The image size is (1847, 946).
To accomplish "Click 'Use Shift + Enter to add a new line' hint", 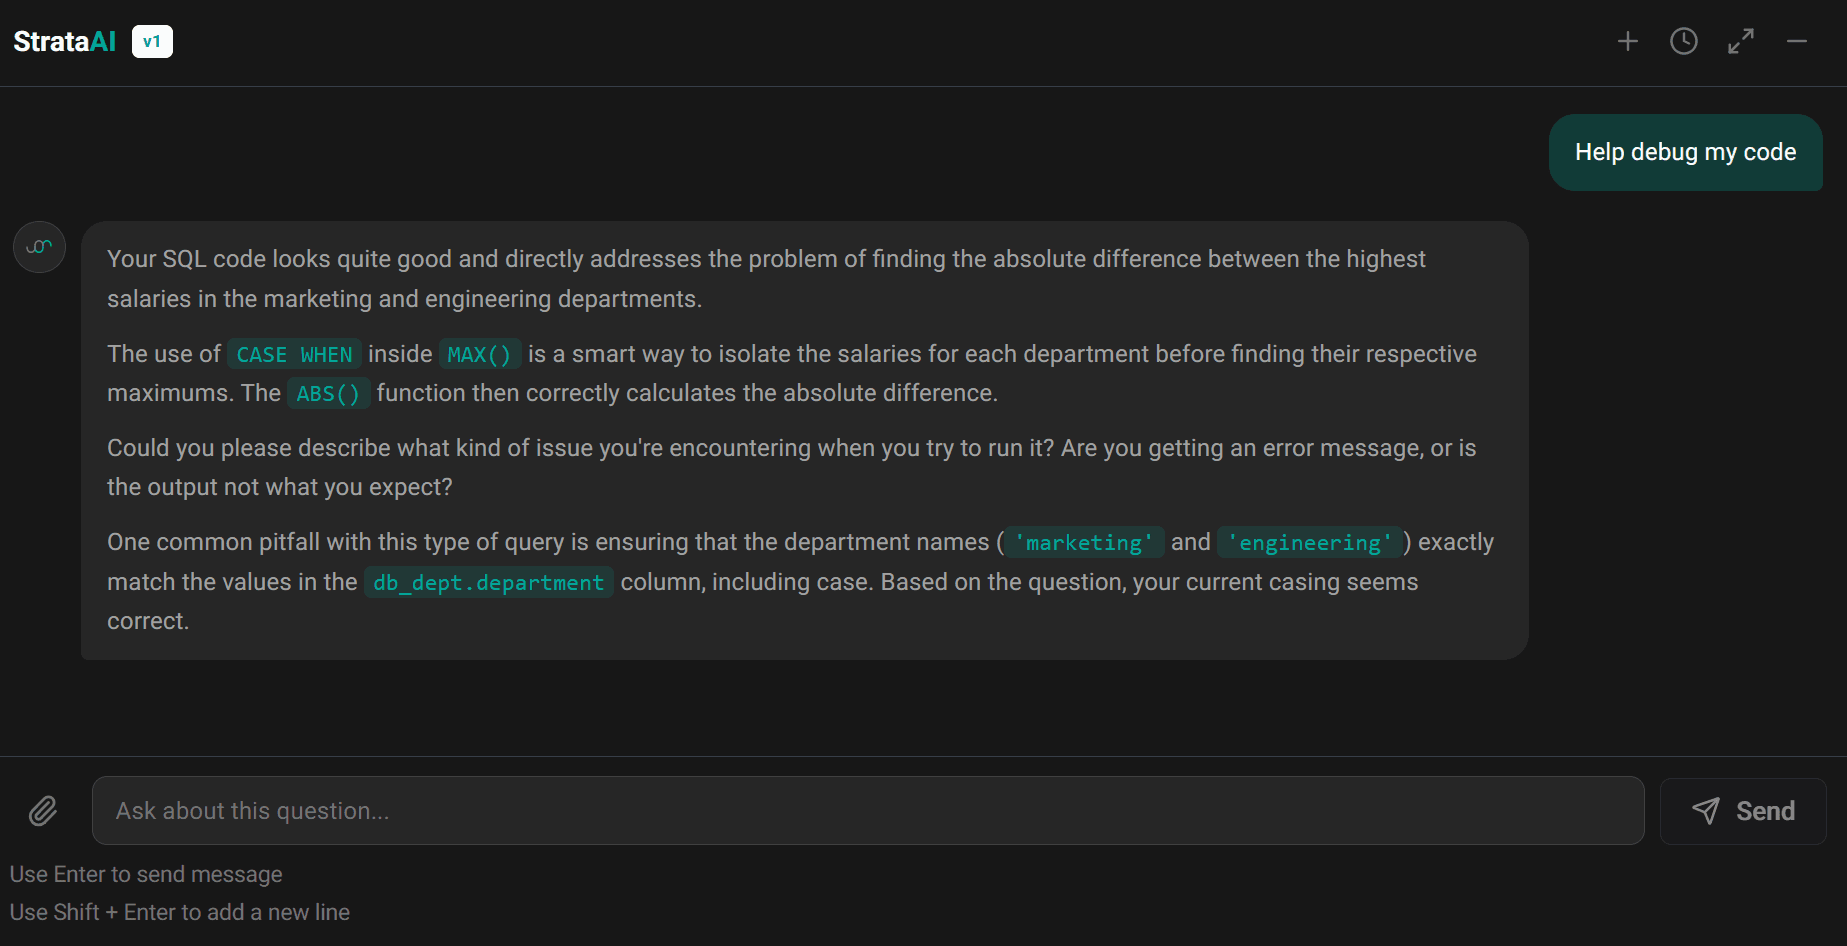I will pos(180,913).
